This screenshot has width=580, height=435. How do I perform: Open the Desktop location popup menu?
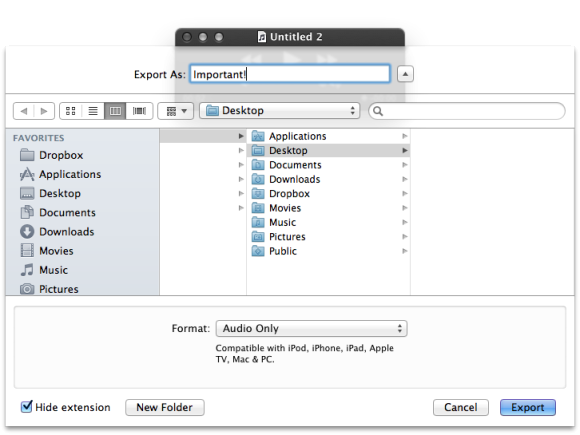coord(280,111)
